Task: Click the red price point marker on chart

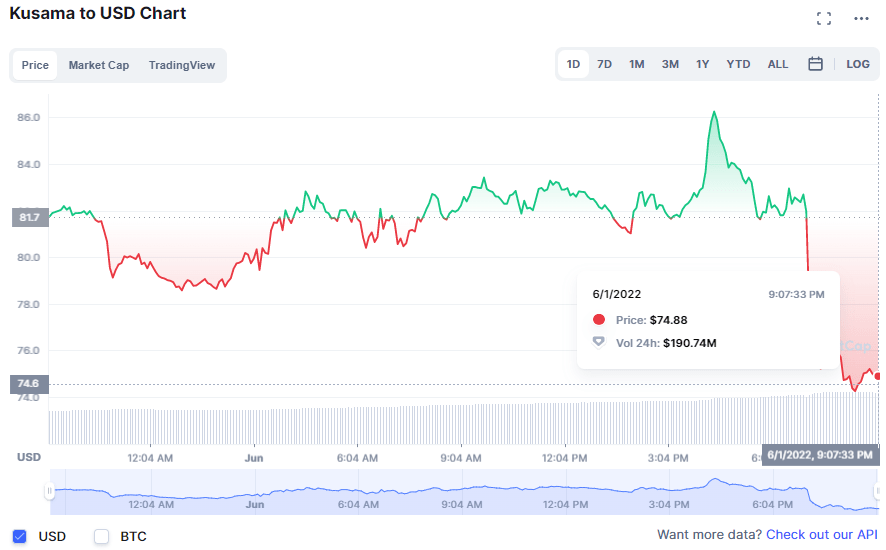Action: (x=877, y=376)
